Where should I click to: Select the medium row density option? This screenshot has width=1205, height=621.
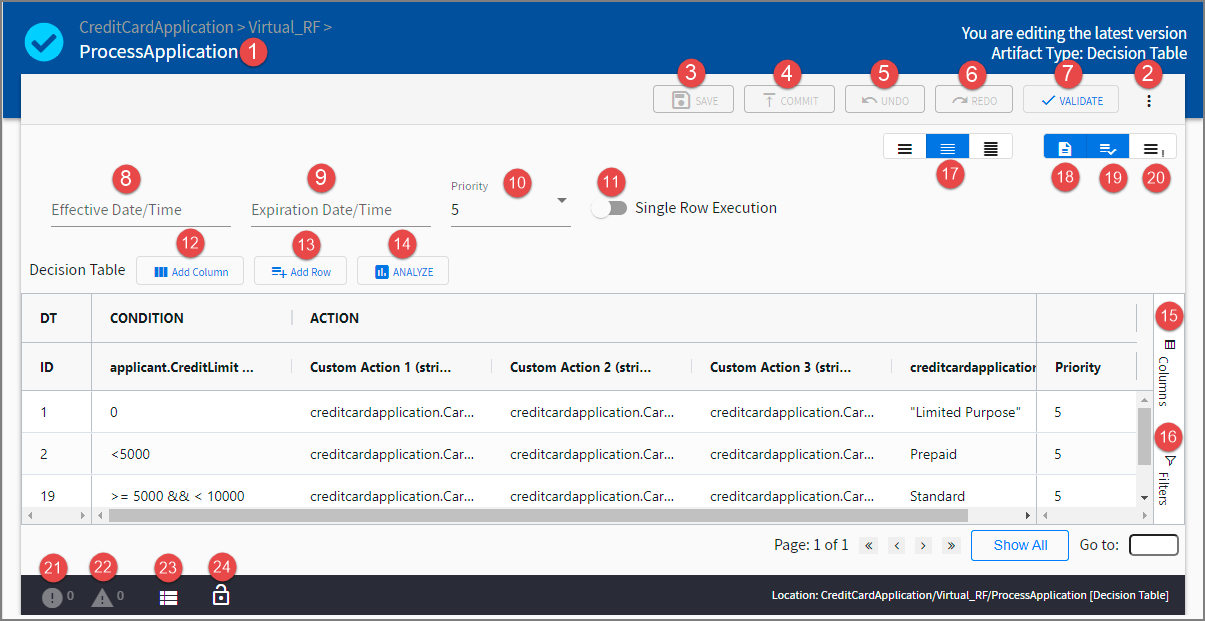947,148
